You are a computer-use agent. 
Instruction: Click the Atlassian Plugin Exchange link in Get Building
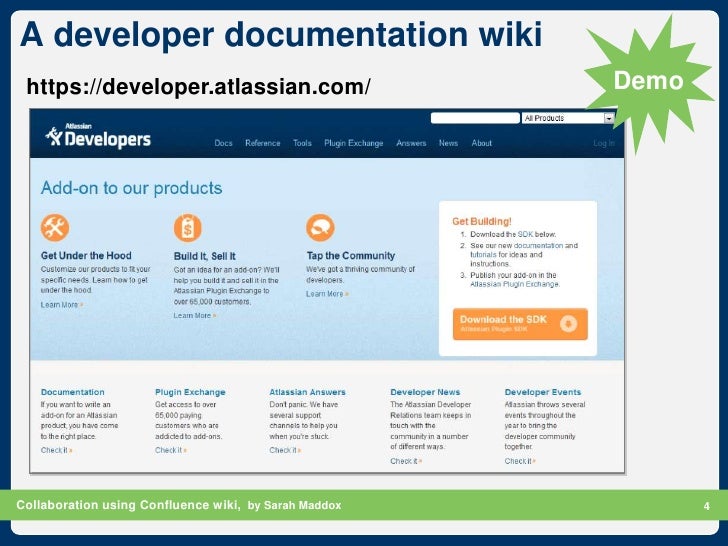[x=515, y=284]
